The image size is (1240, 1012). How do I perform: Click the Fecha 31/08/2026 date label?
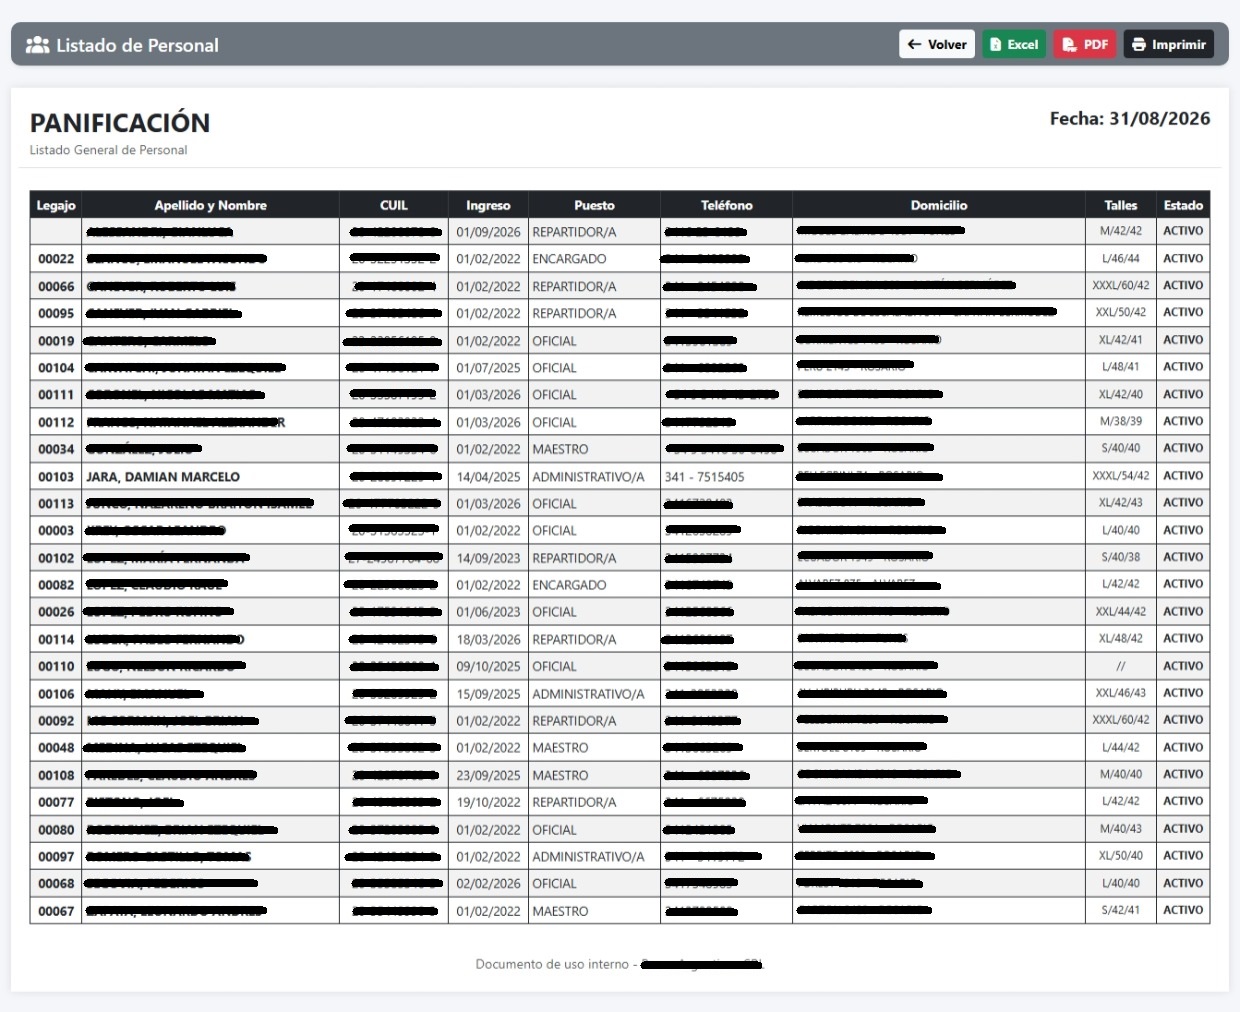click(x=1130, y=118)
